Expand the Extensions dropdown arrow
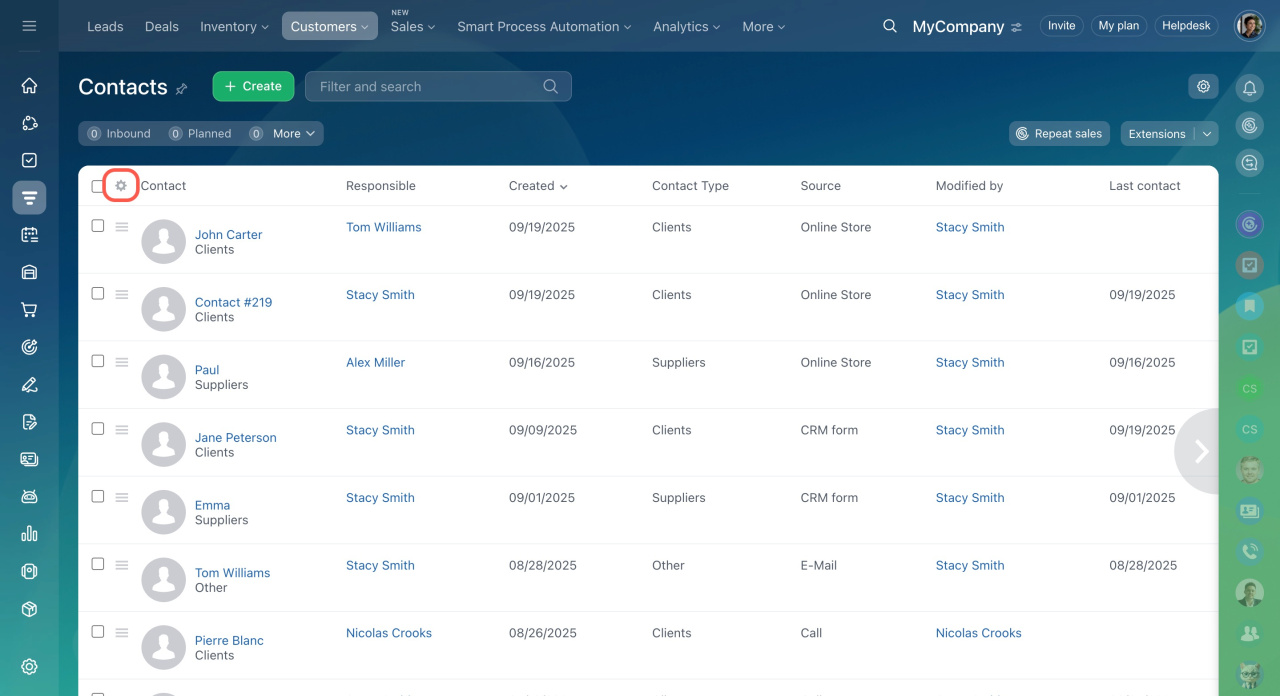 tap(1207, 134)
